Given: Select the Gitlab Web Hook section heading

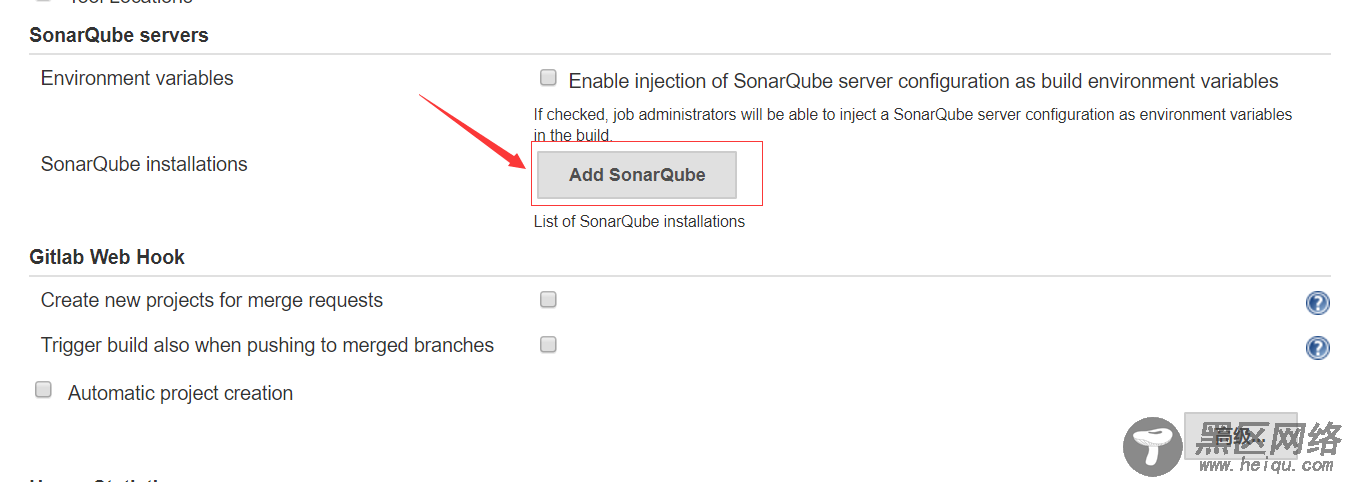Looking at the screenshot, I should coord(107,257).
